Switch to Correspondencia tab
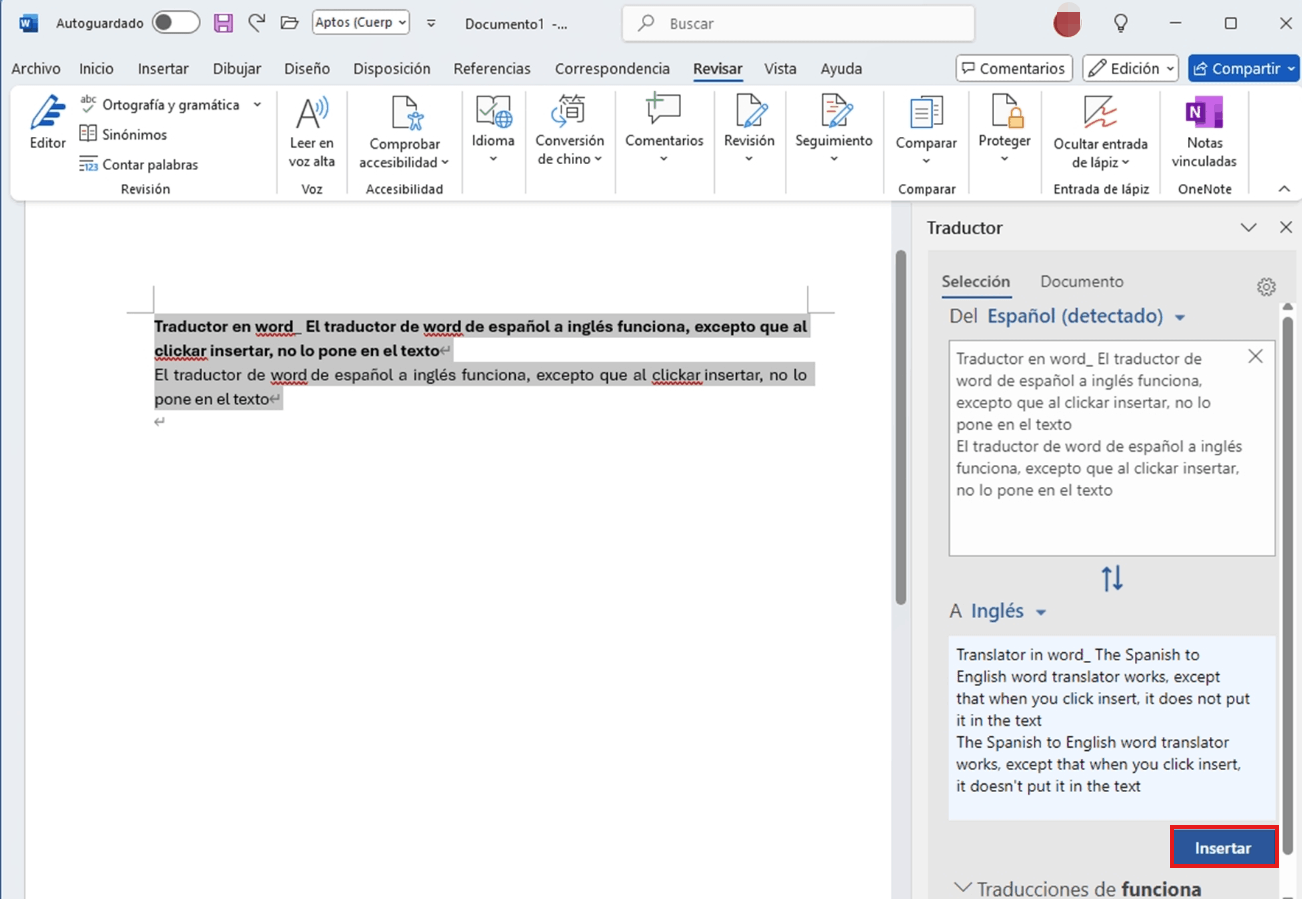1302x899 pixels. [x=612, y=69]
